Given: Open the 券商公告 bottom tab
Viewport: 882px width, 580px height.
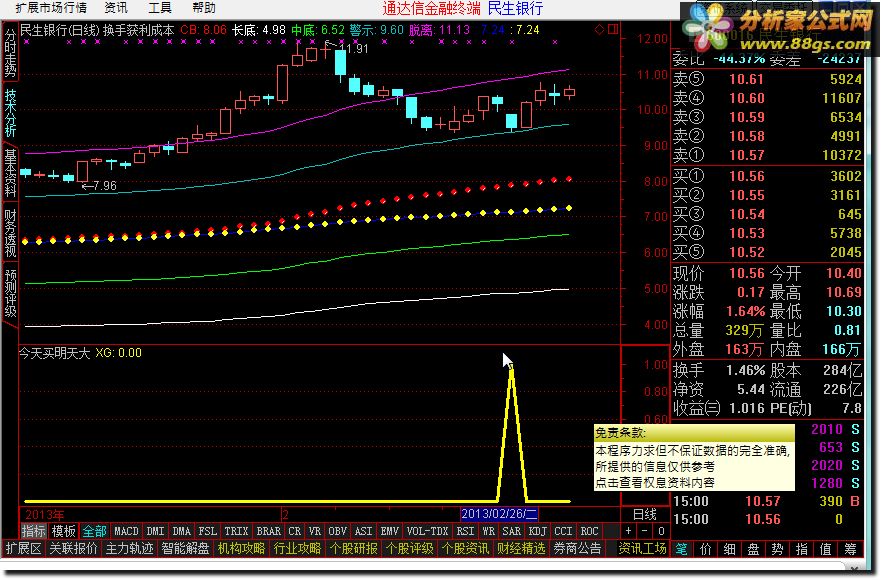Looking at the screenshot, I should 577,548.
